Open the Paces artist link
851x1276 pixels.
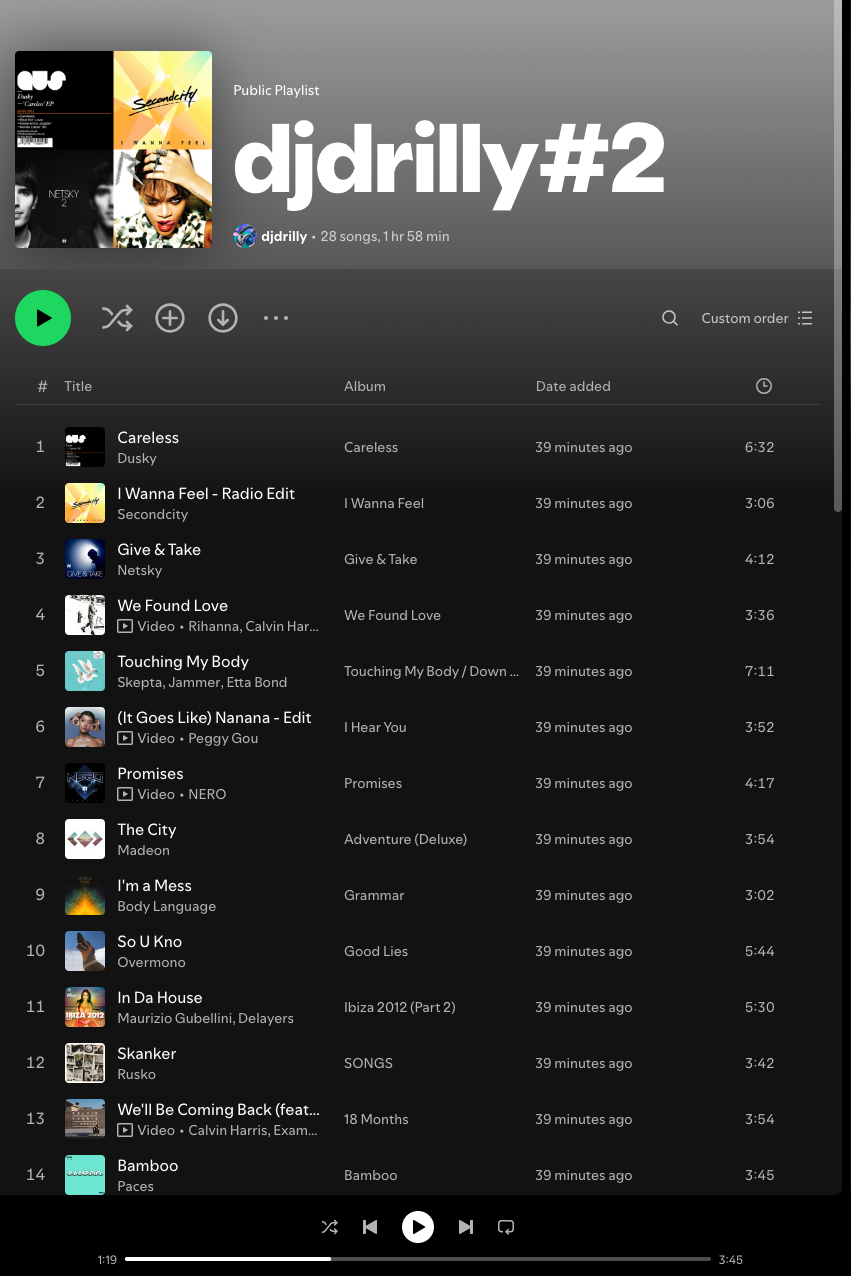(135, 1186)
